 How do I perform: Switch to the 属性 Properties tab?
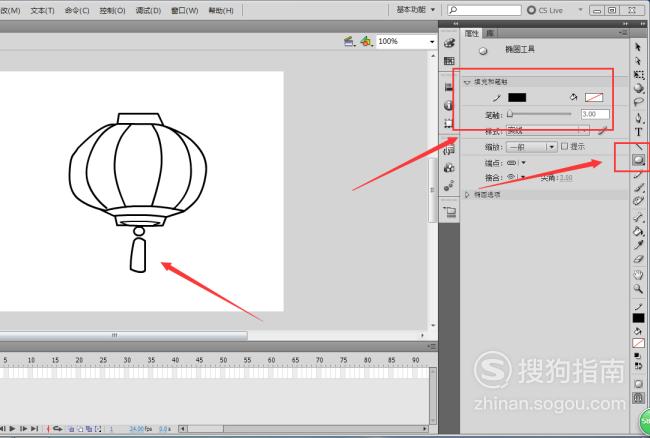click(x=472, y=34)
